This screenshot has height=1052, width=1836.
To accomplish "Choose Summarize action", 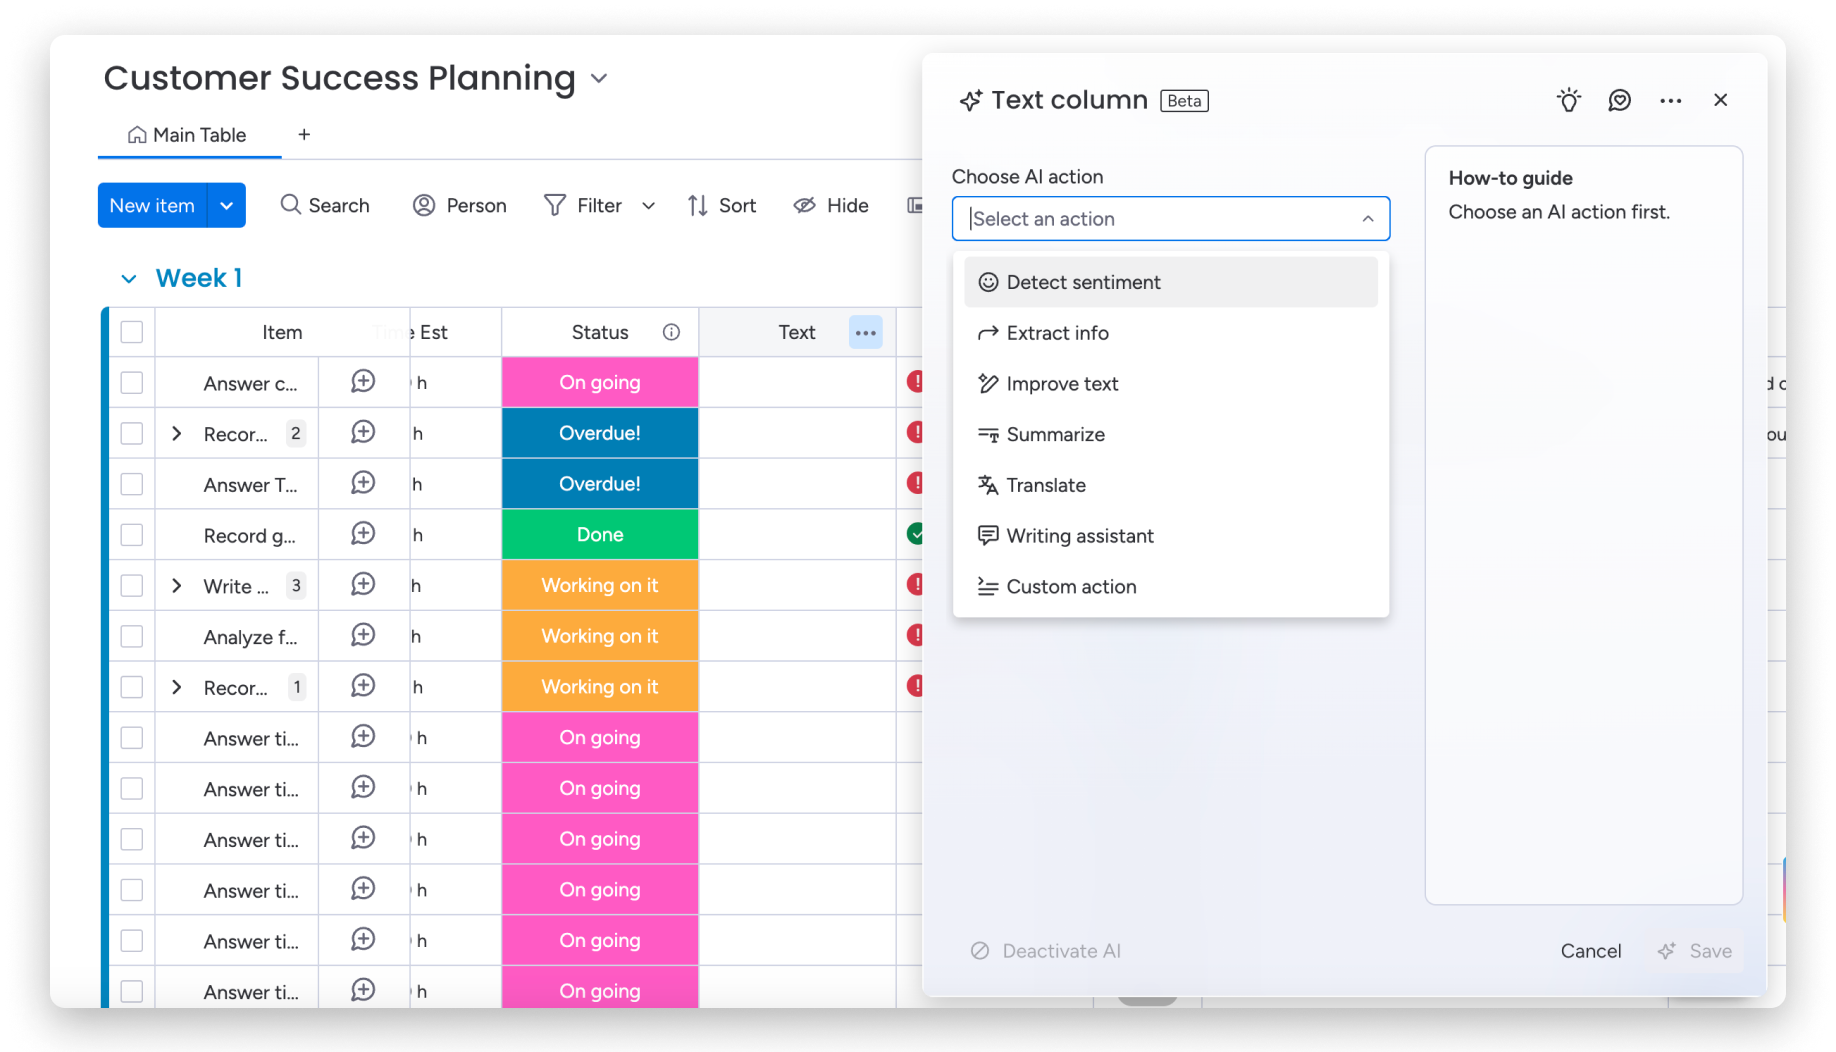I will (1170, 434).
